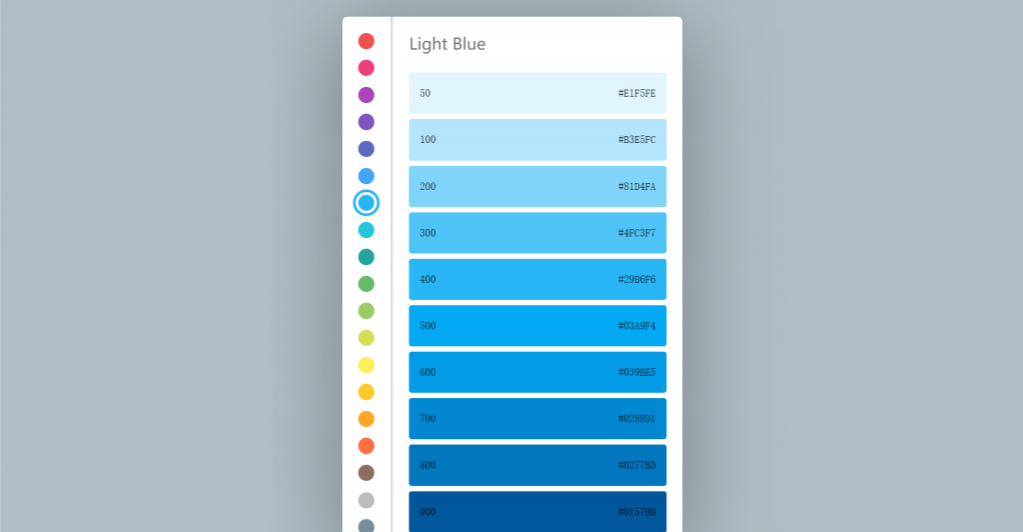
Task: Select the red color dot
Action: [x=366, y=41]
